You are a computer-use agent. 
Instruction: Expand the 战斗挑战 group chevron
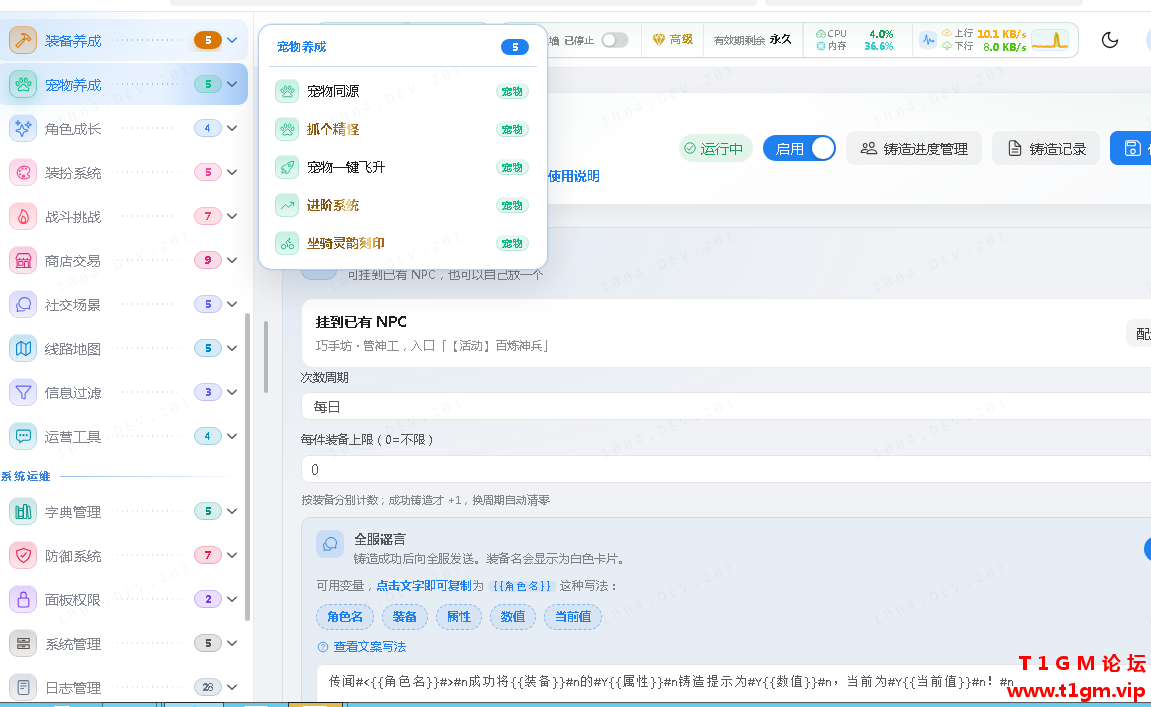click(232, 217)
